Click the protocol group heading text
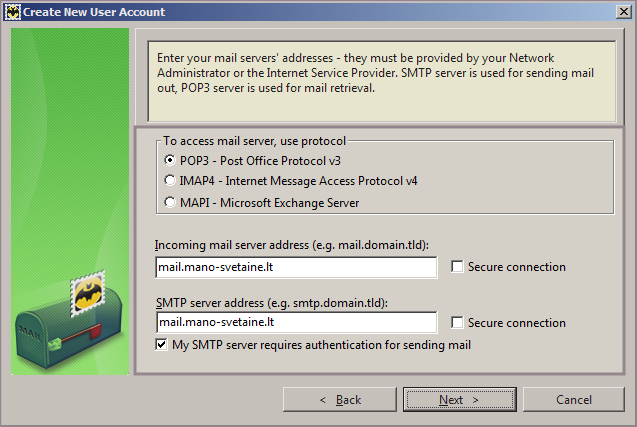This screenshot has width=637, height=427. (254, 141)
